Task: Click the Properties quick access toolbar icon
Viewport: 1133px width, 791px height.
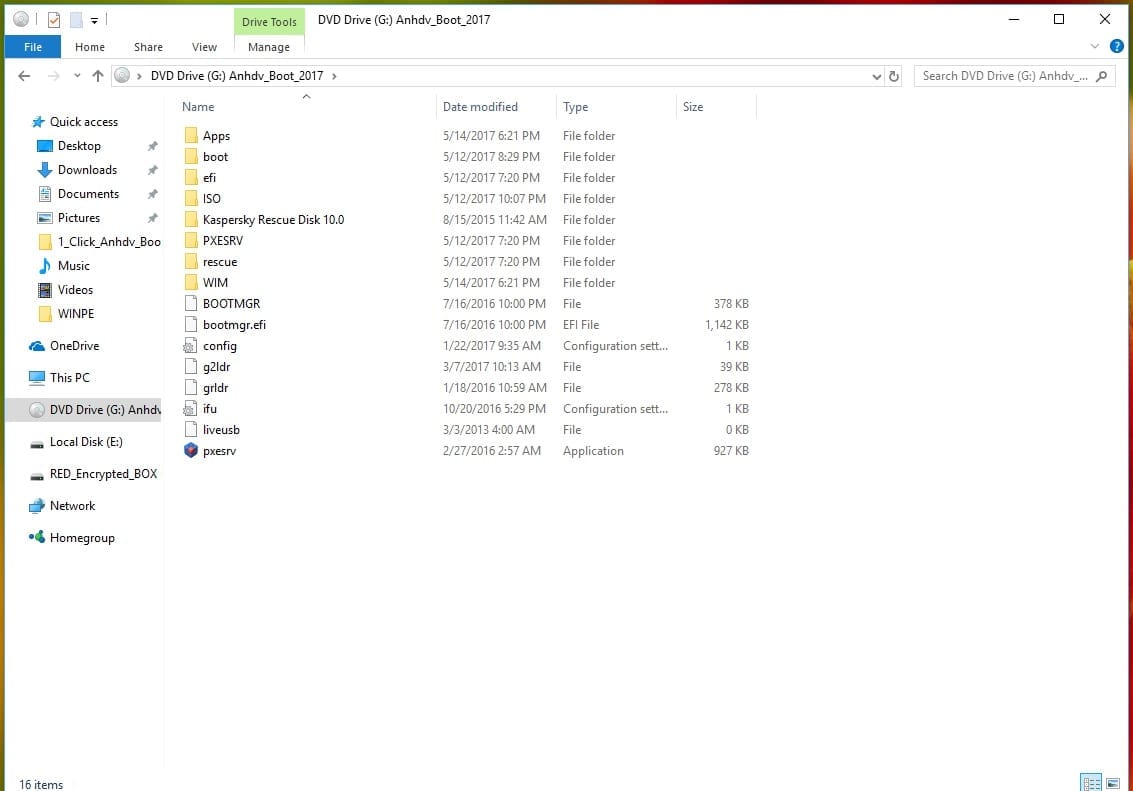Action: point(54,20)
